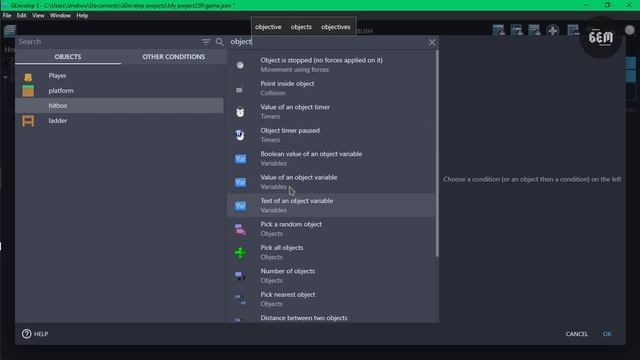Choose 'Value of an object variable' condition
640x360 pixels.
331,182
